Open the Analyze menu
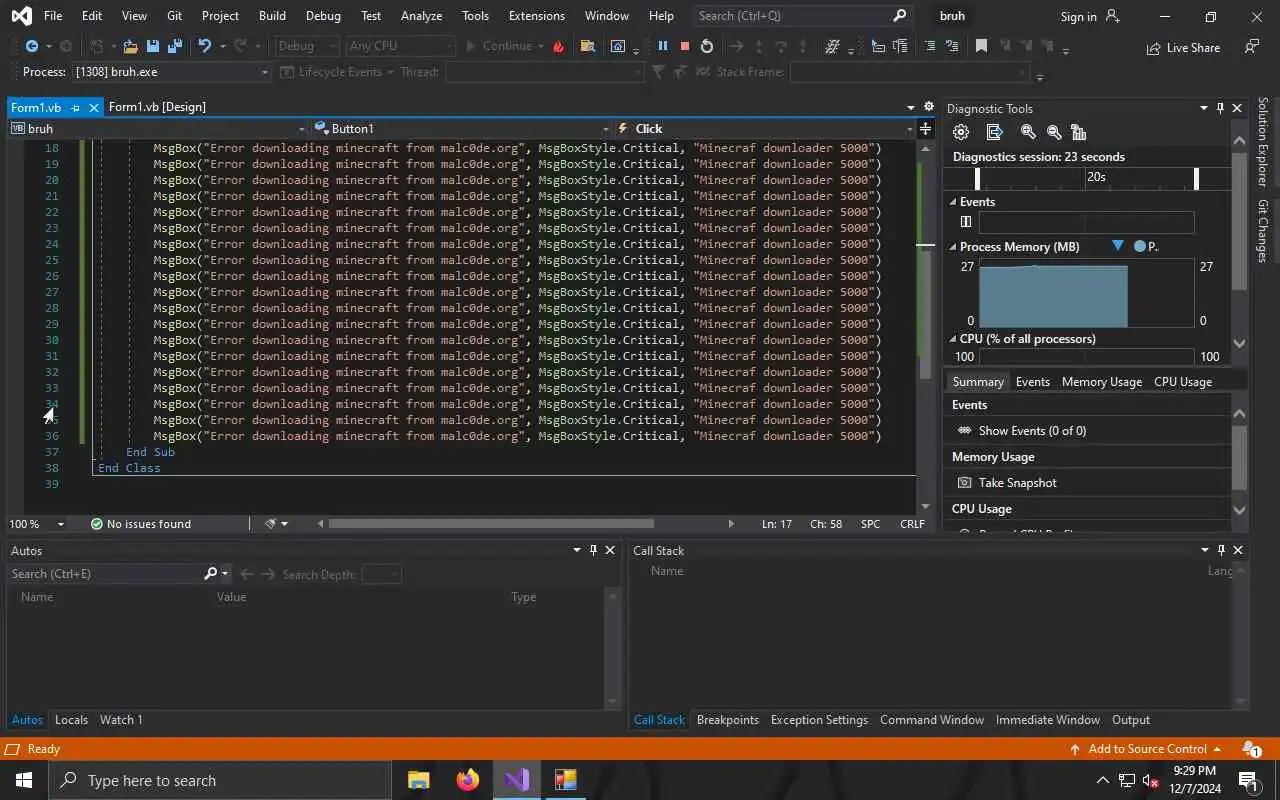 click(421, 16)
